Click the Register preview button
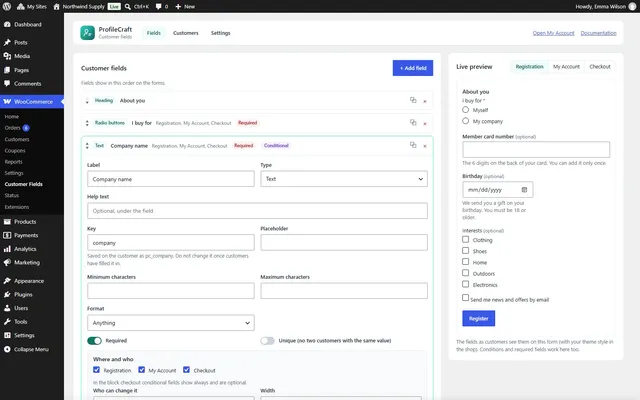 [478, 318]
